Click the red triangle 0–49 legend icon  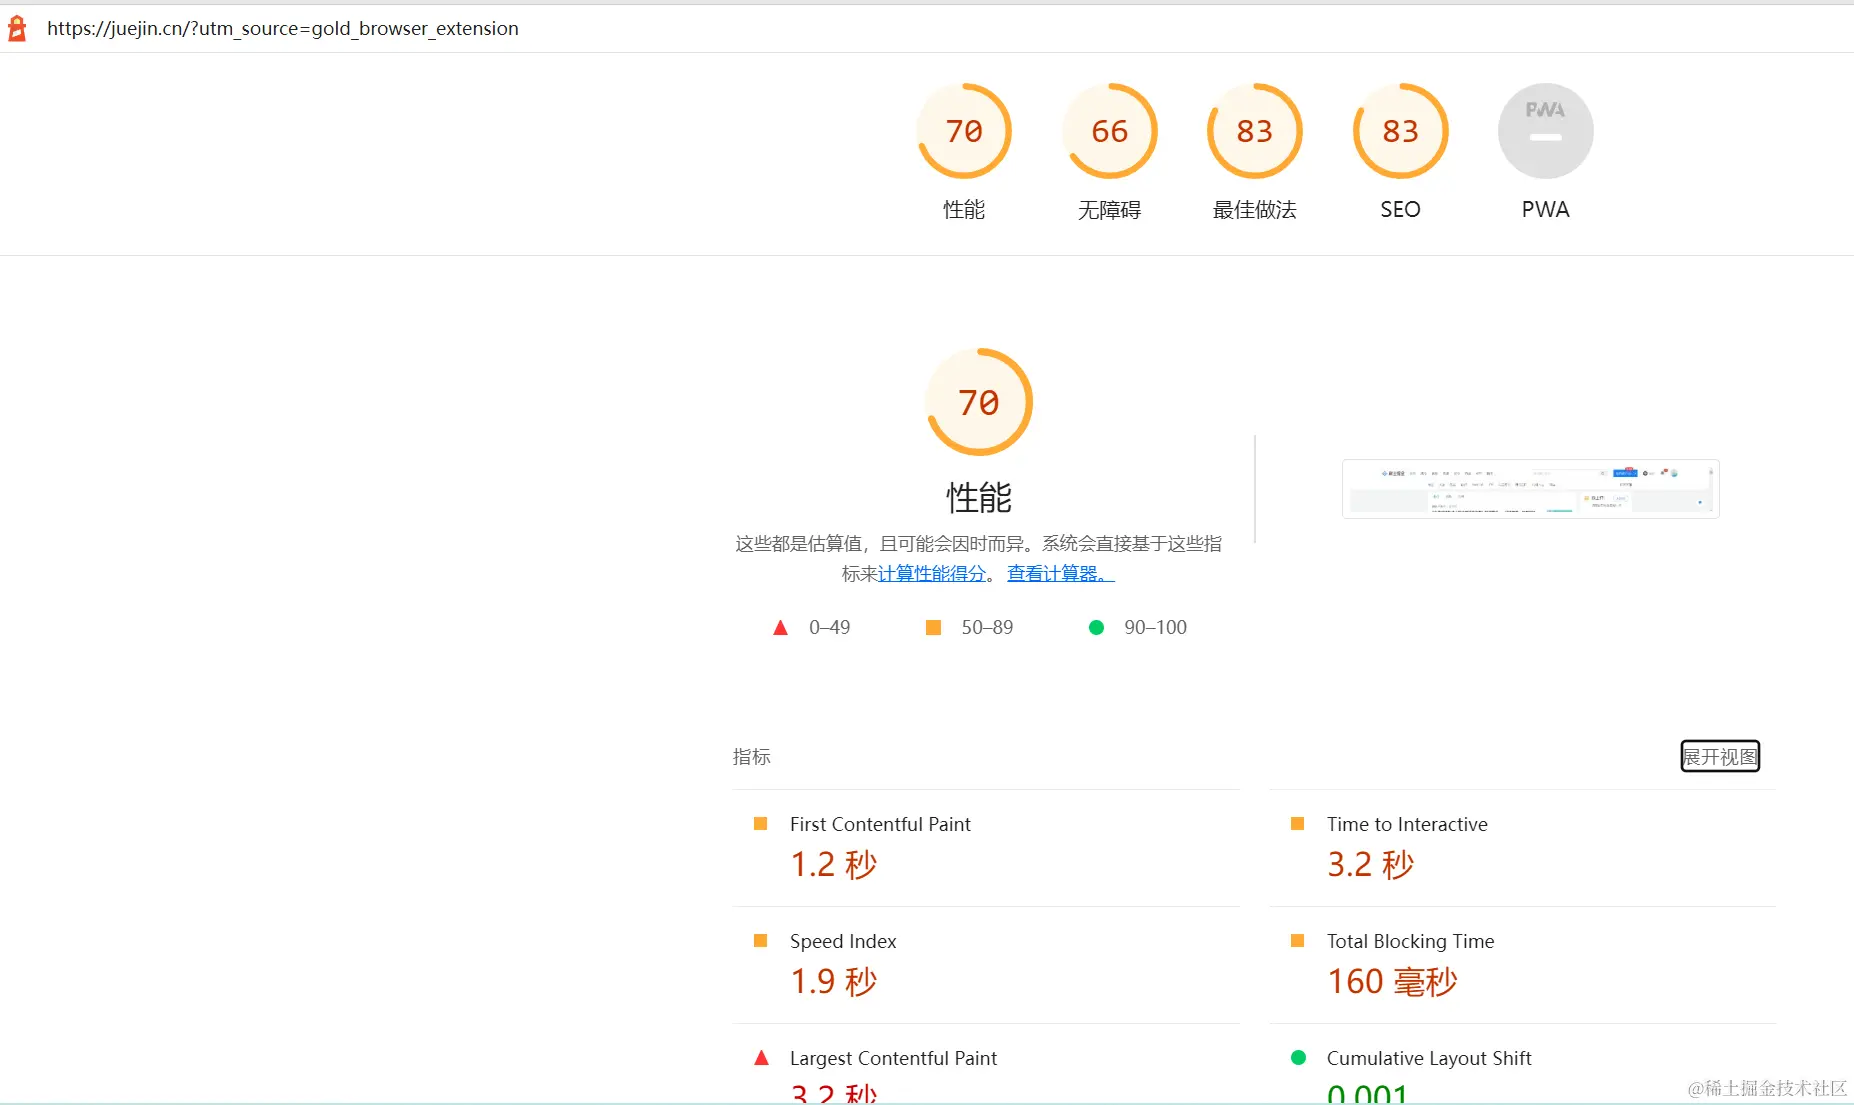tap(781, 628)
